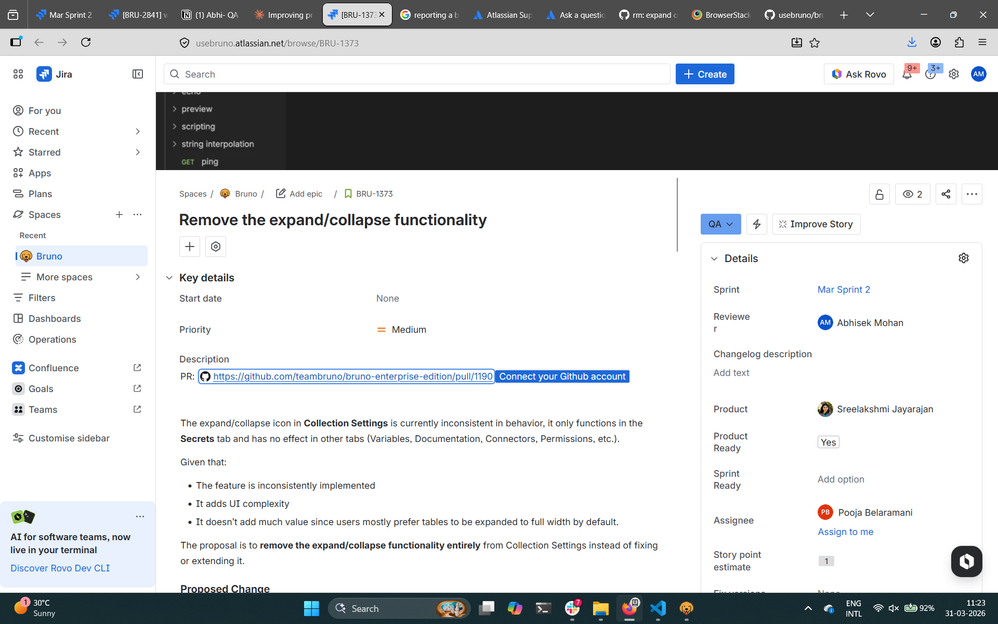998x624 pixels.
Task: Click Add option for Sprint Ready
Action: (x=841, y=479)
